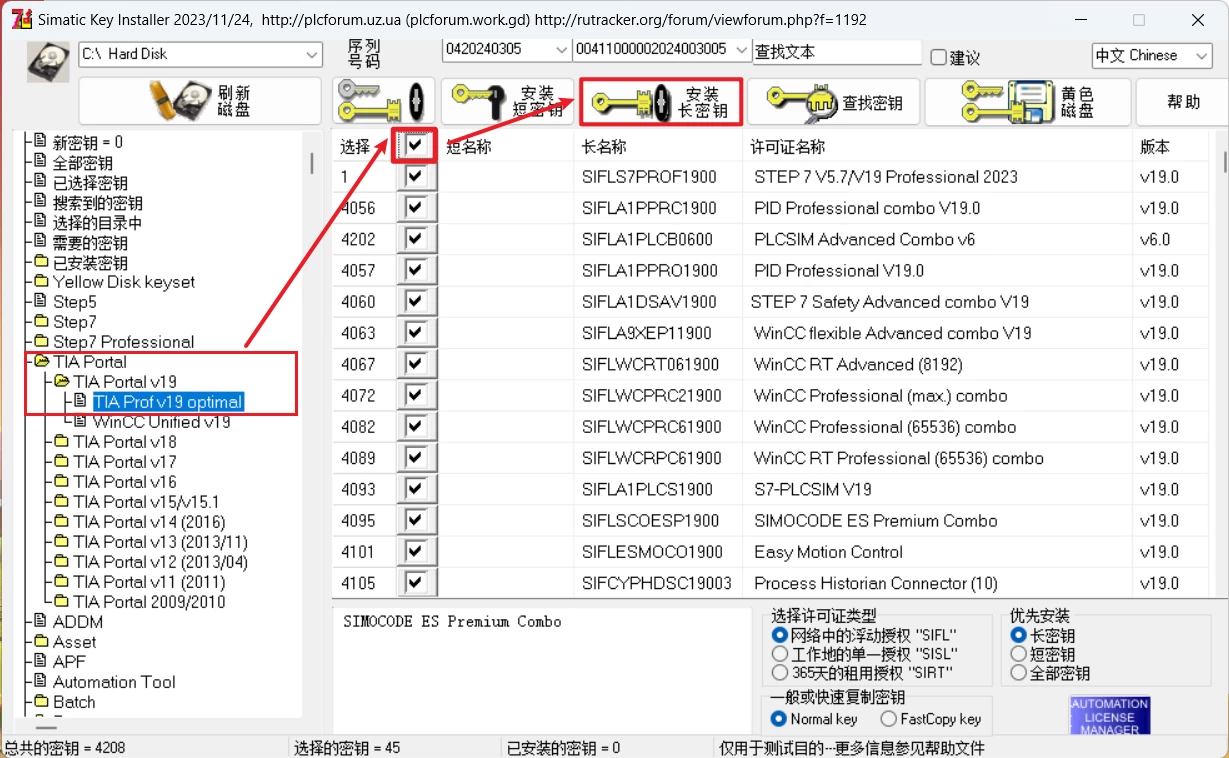This screenshot has width=1229, height=758.
Task: Open the 帮助 help button
Action: [x=1184, y=101]
